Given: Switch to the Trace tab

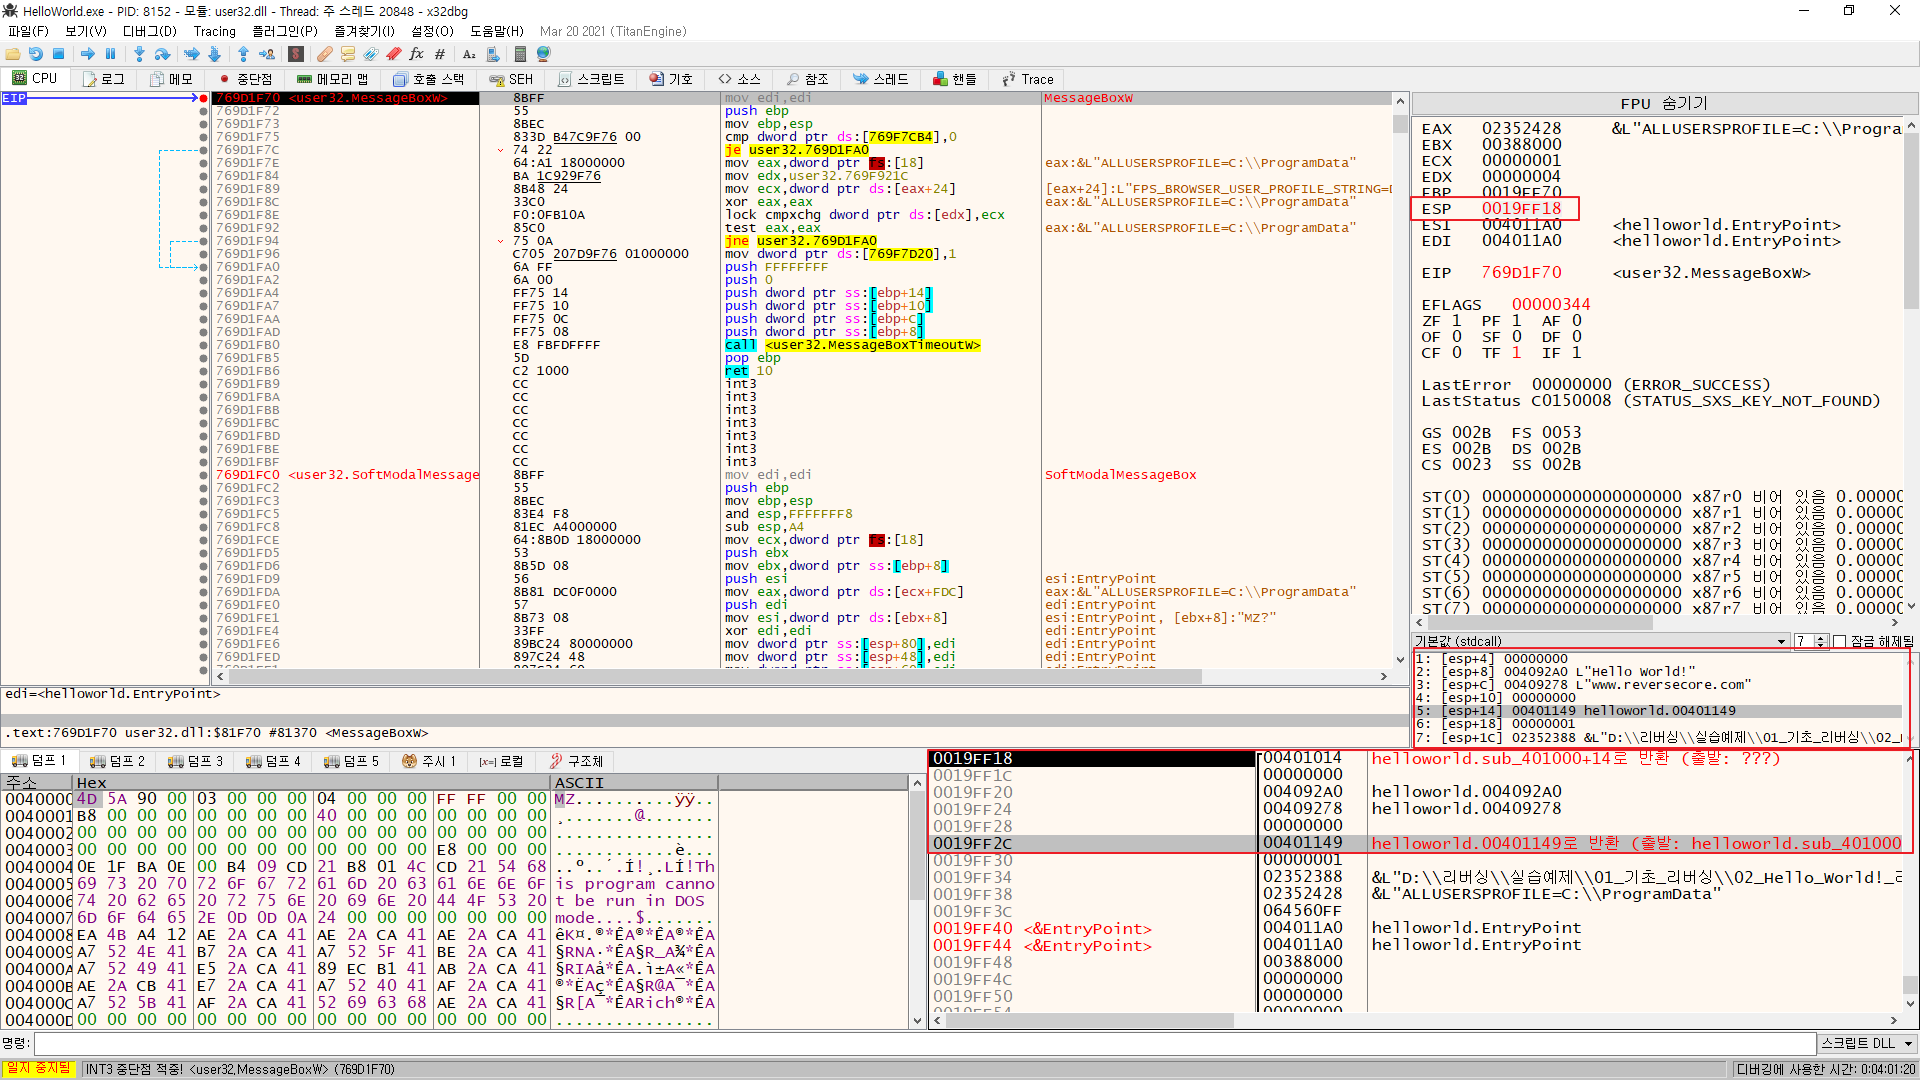Looking at the screenshot, I should coord(1028,79).
